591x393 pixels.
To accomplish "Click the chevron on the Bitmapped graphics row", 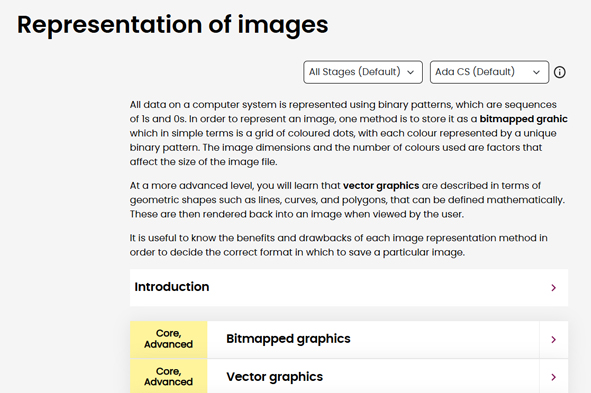I will tap(553, 339).
